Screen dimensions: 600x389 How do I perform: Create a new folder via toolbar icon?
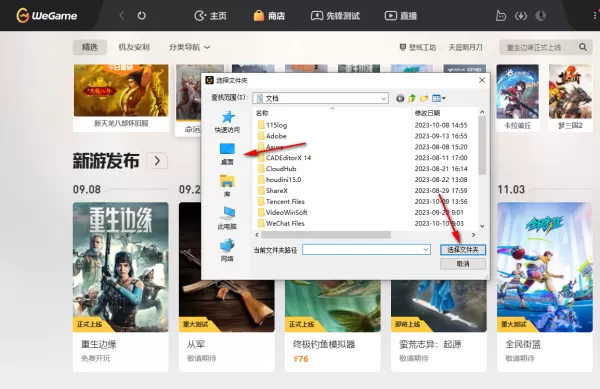click(x=424, y=98)
